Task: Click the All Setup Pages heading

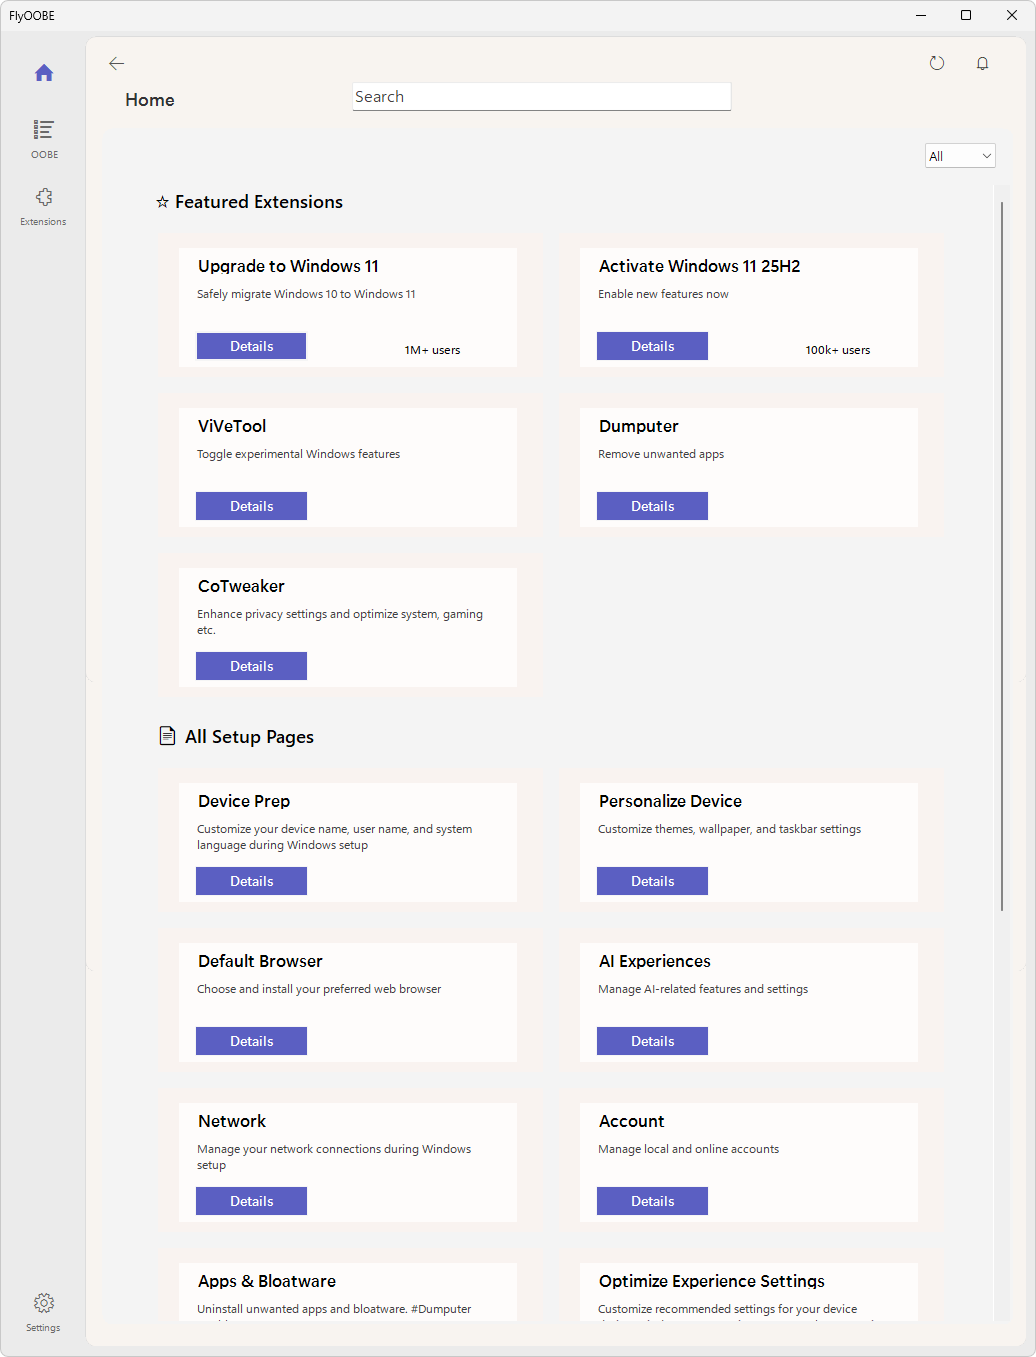Action: click(249, 737)
